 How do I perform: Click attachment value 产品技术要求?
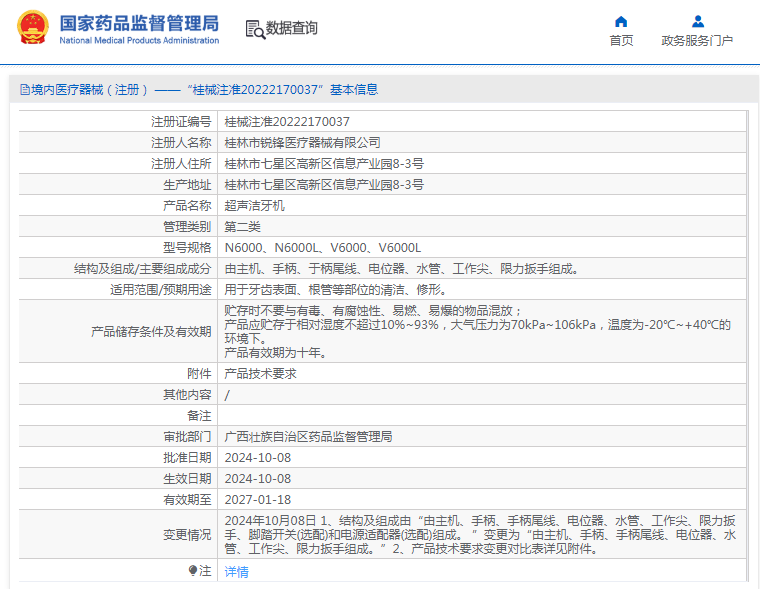pos(260,374)
